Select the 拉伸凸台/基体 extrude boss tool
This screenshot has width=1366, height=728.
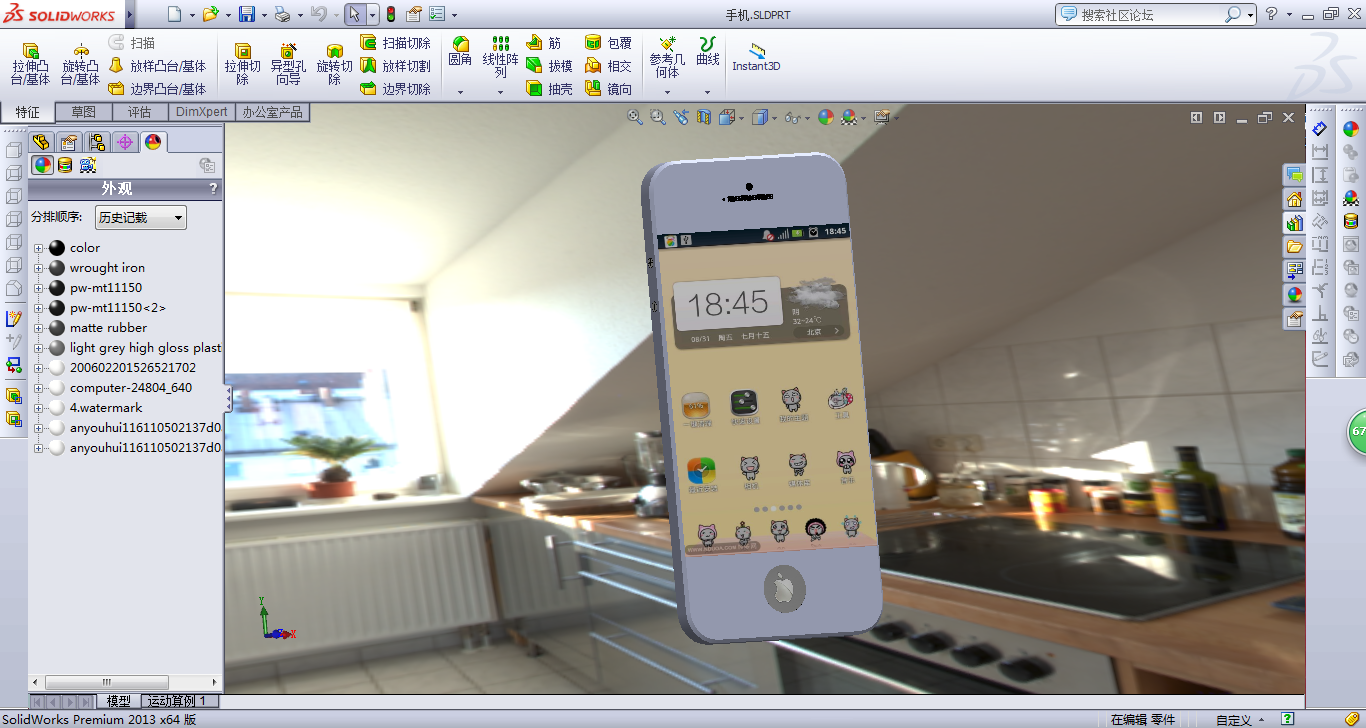[x=30, y=64]
